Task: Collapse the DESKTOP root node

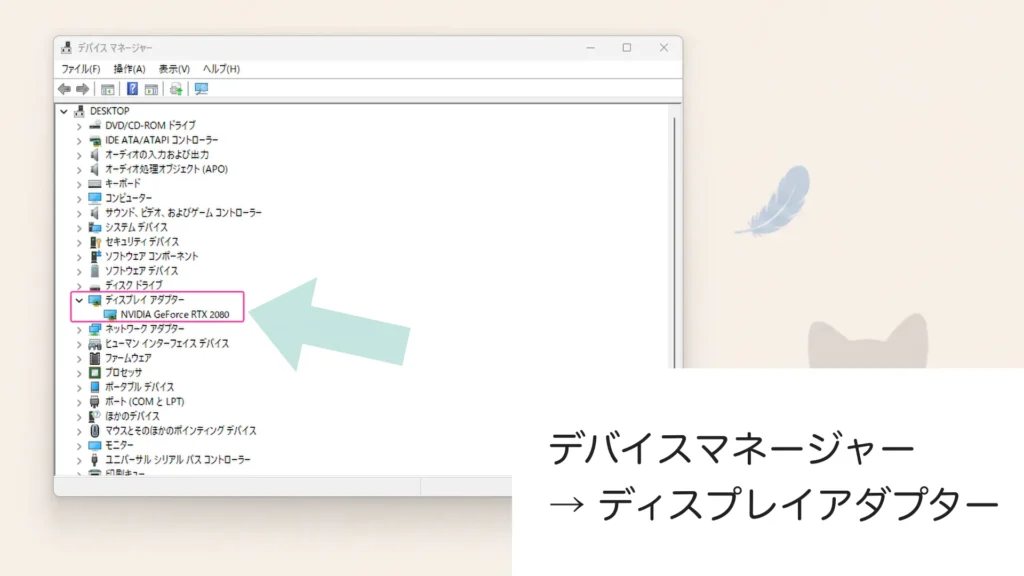Action: click(x=64, y=111)
